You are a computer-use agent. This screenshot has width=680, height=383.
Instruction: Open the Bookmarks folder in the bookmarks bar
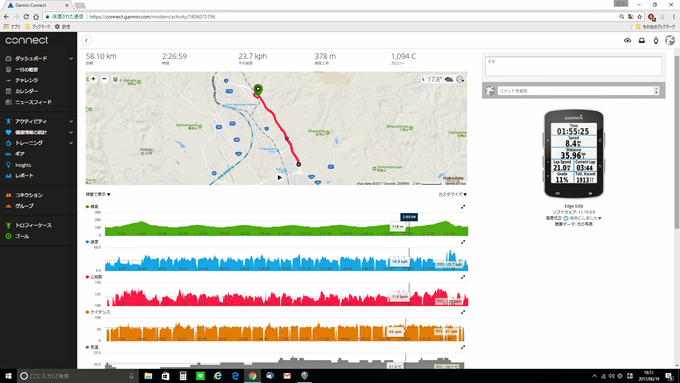point(38,26)
